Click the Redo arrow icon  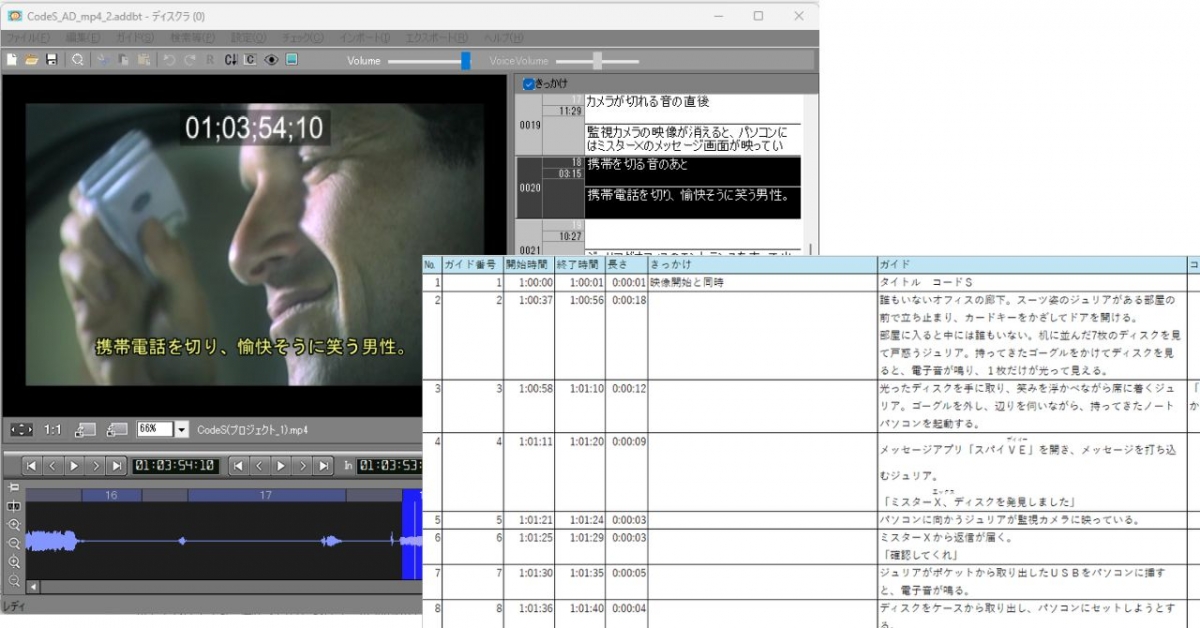click(x=188, y=60)
